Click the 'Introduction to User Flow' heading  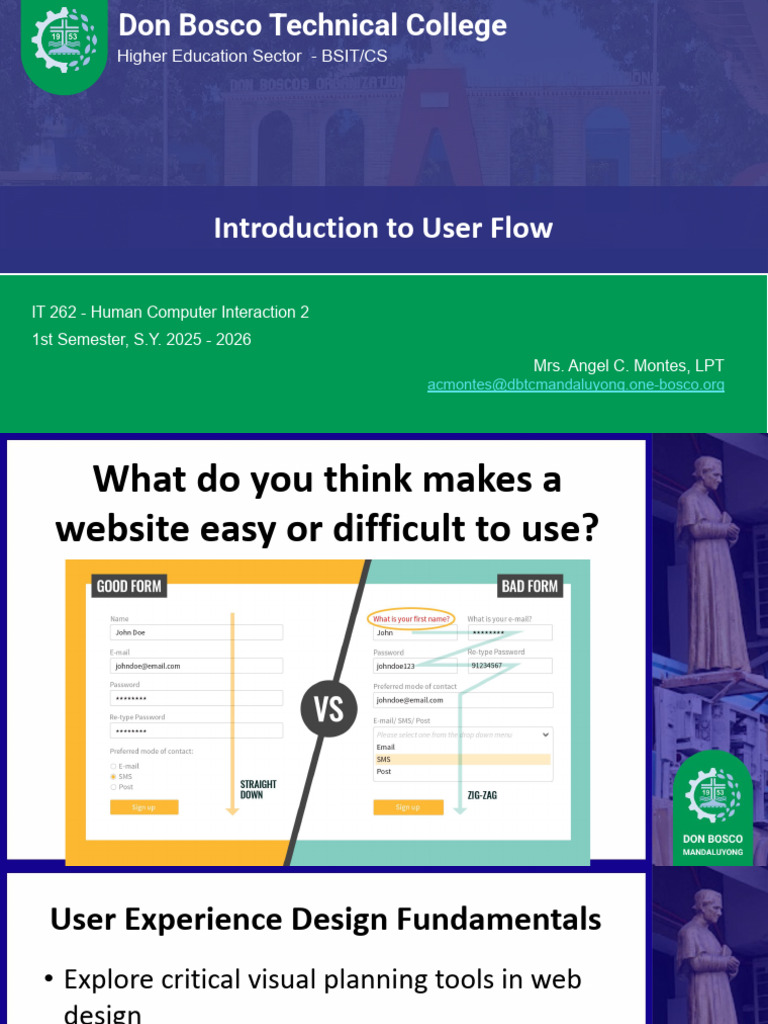383,228
